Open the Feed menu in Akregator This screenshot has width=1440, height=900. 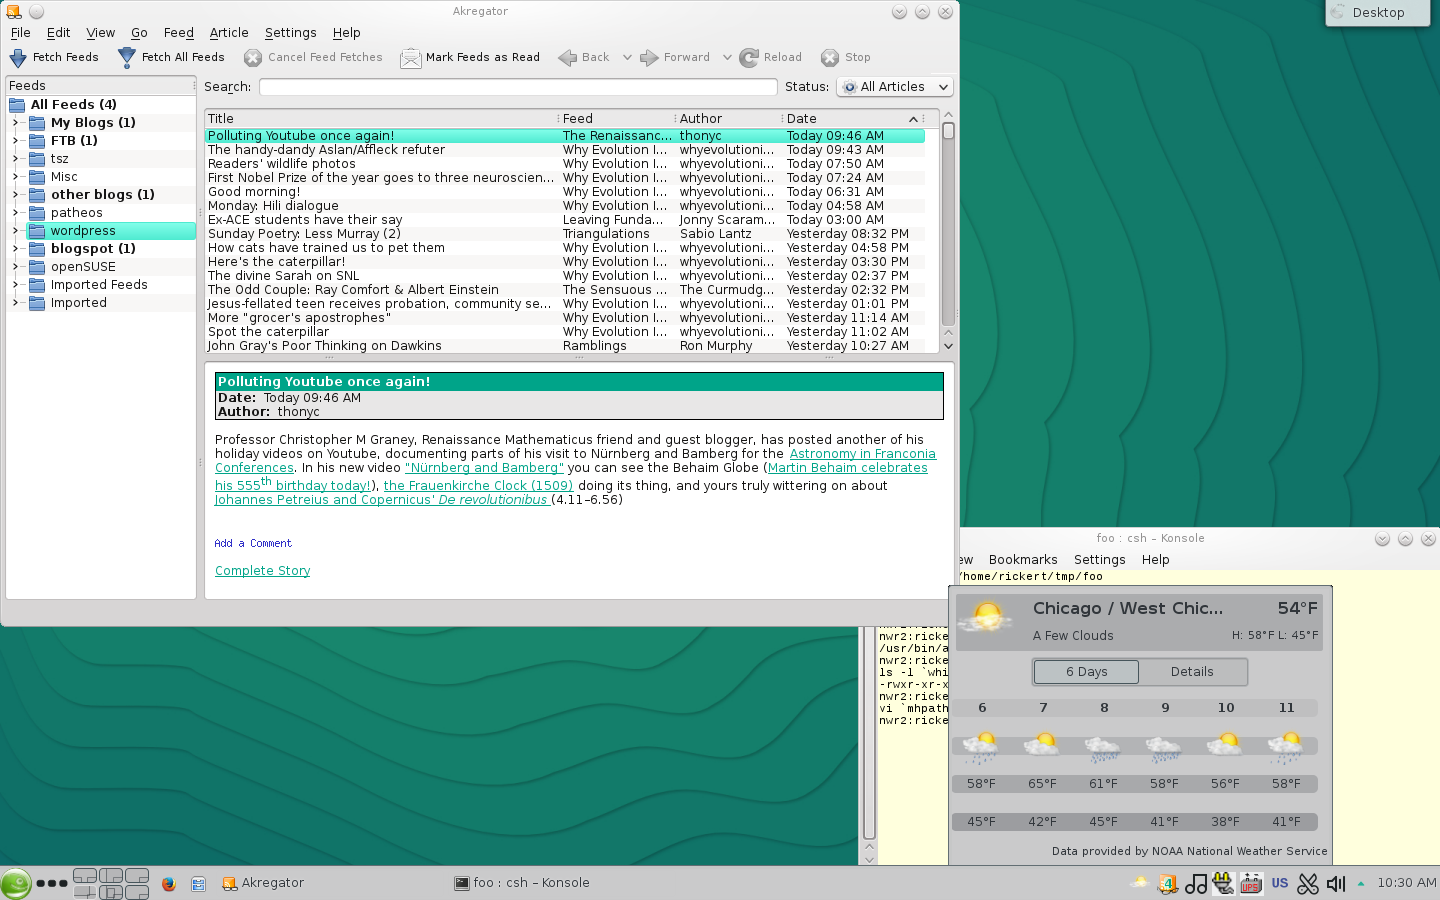178,32
